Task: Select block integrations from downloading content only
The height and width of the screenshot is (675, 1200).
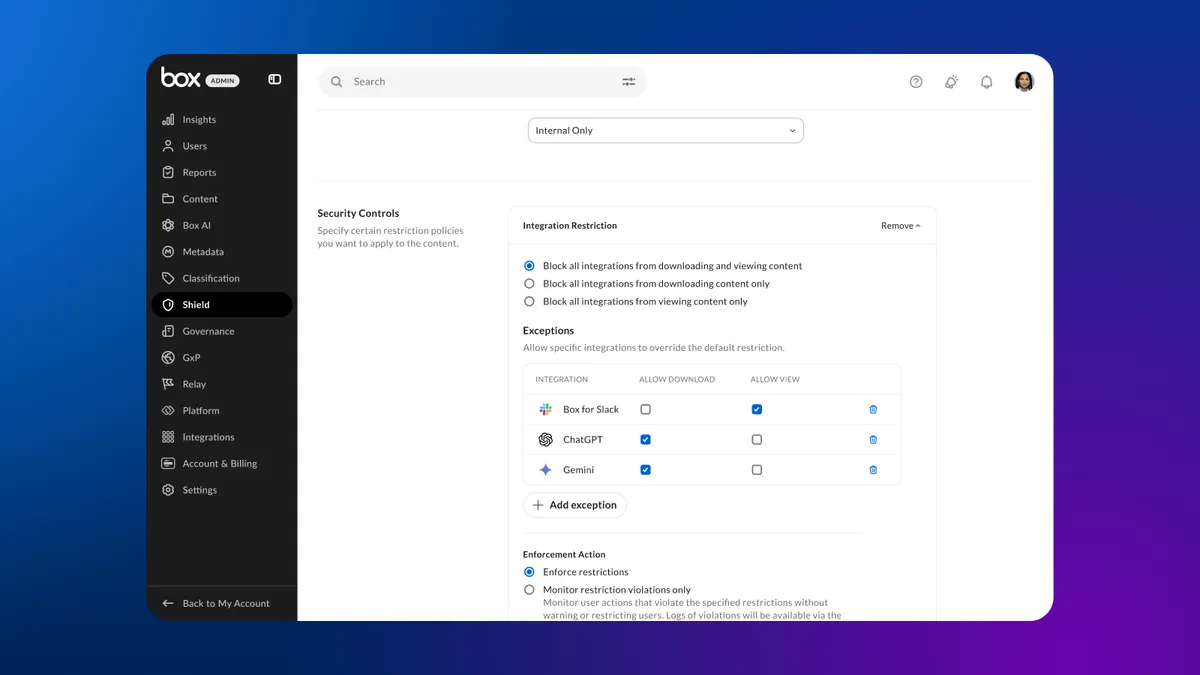Action: (529, 284)
